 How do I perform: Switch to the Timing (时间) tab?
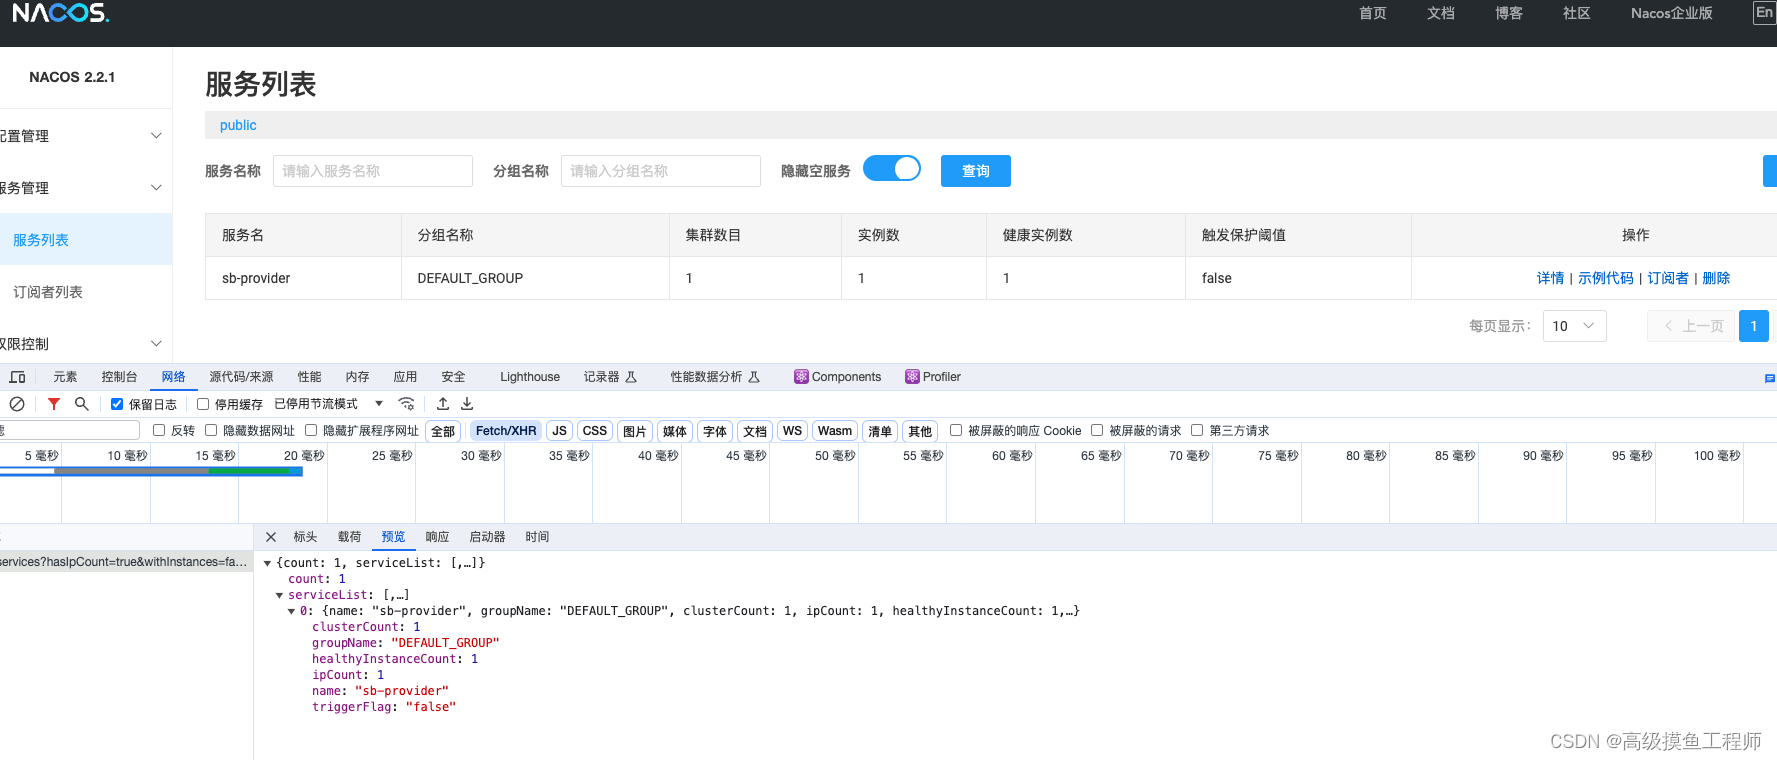coord(537,537)
